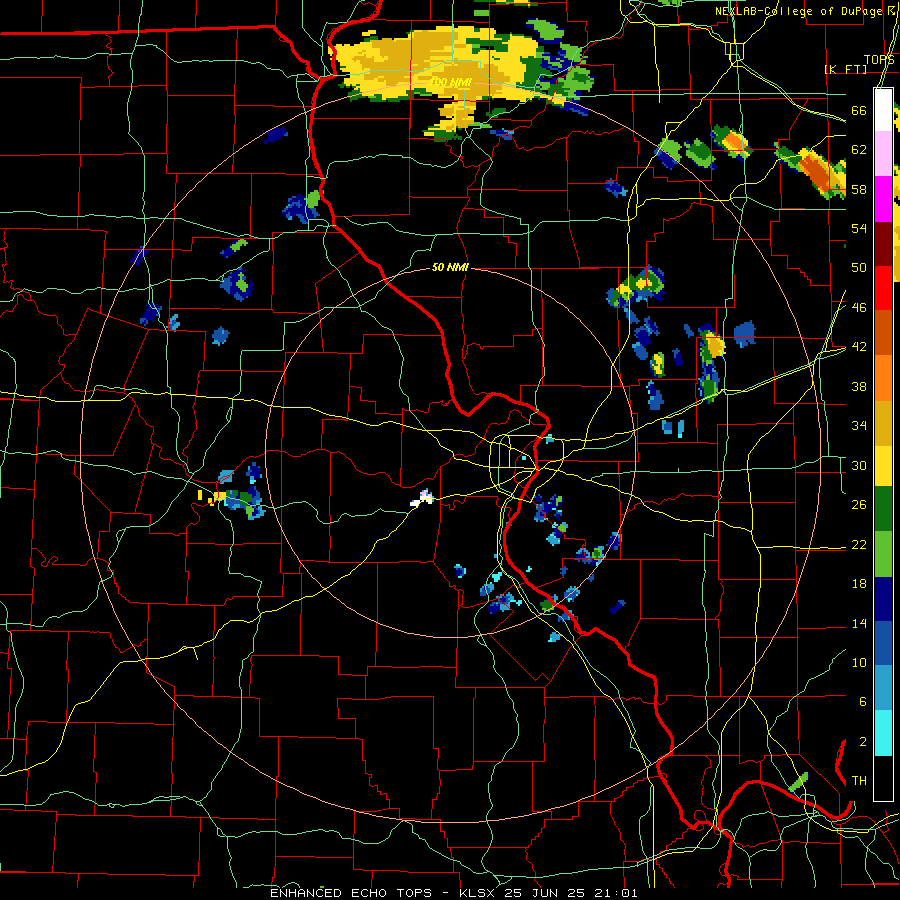This screenshot has height=900, width=900.
Task: Click the magenta legend swatch
Action: [883, 199]
